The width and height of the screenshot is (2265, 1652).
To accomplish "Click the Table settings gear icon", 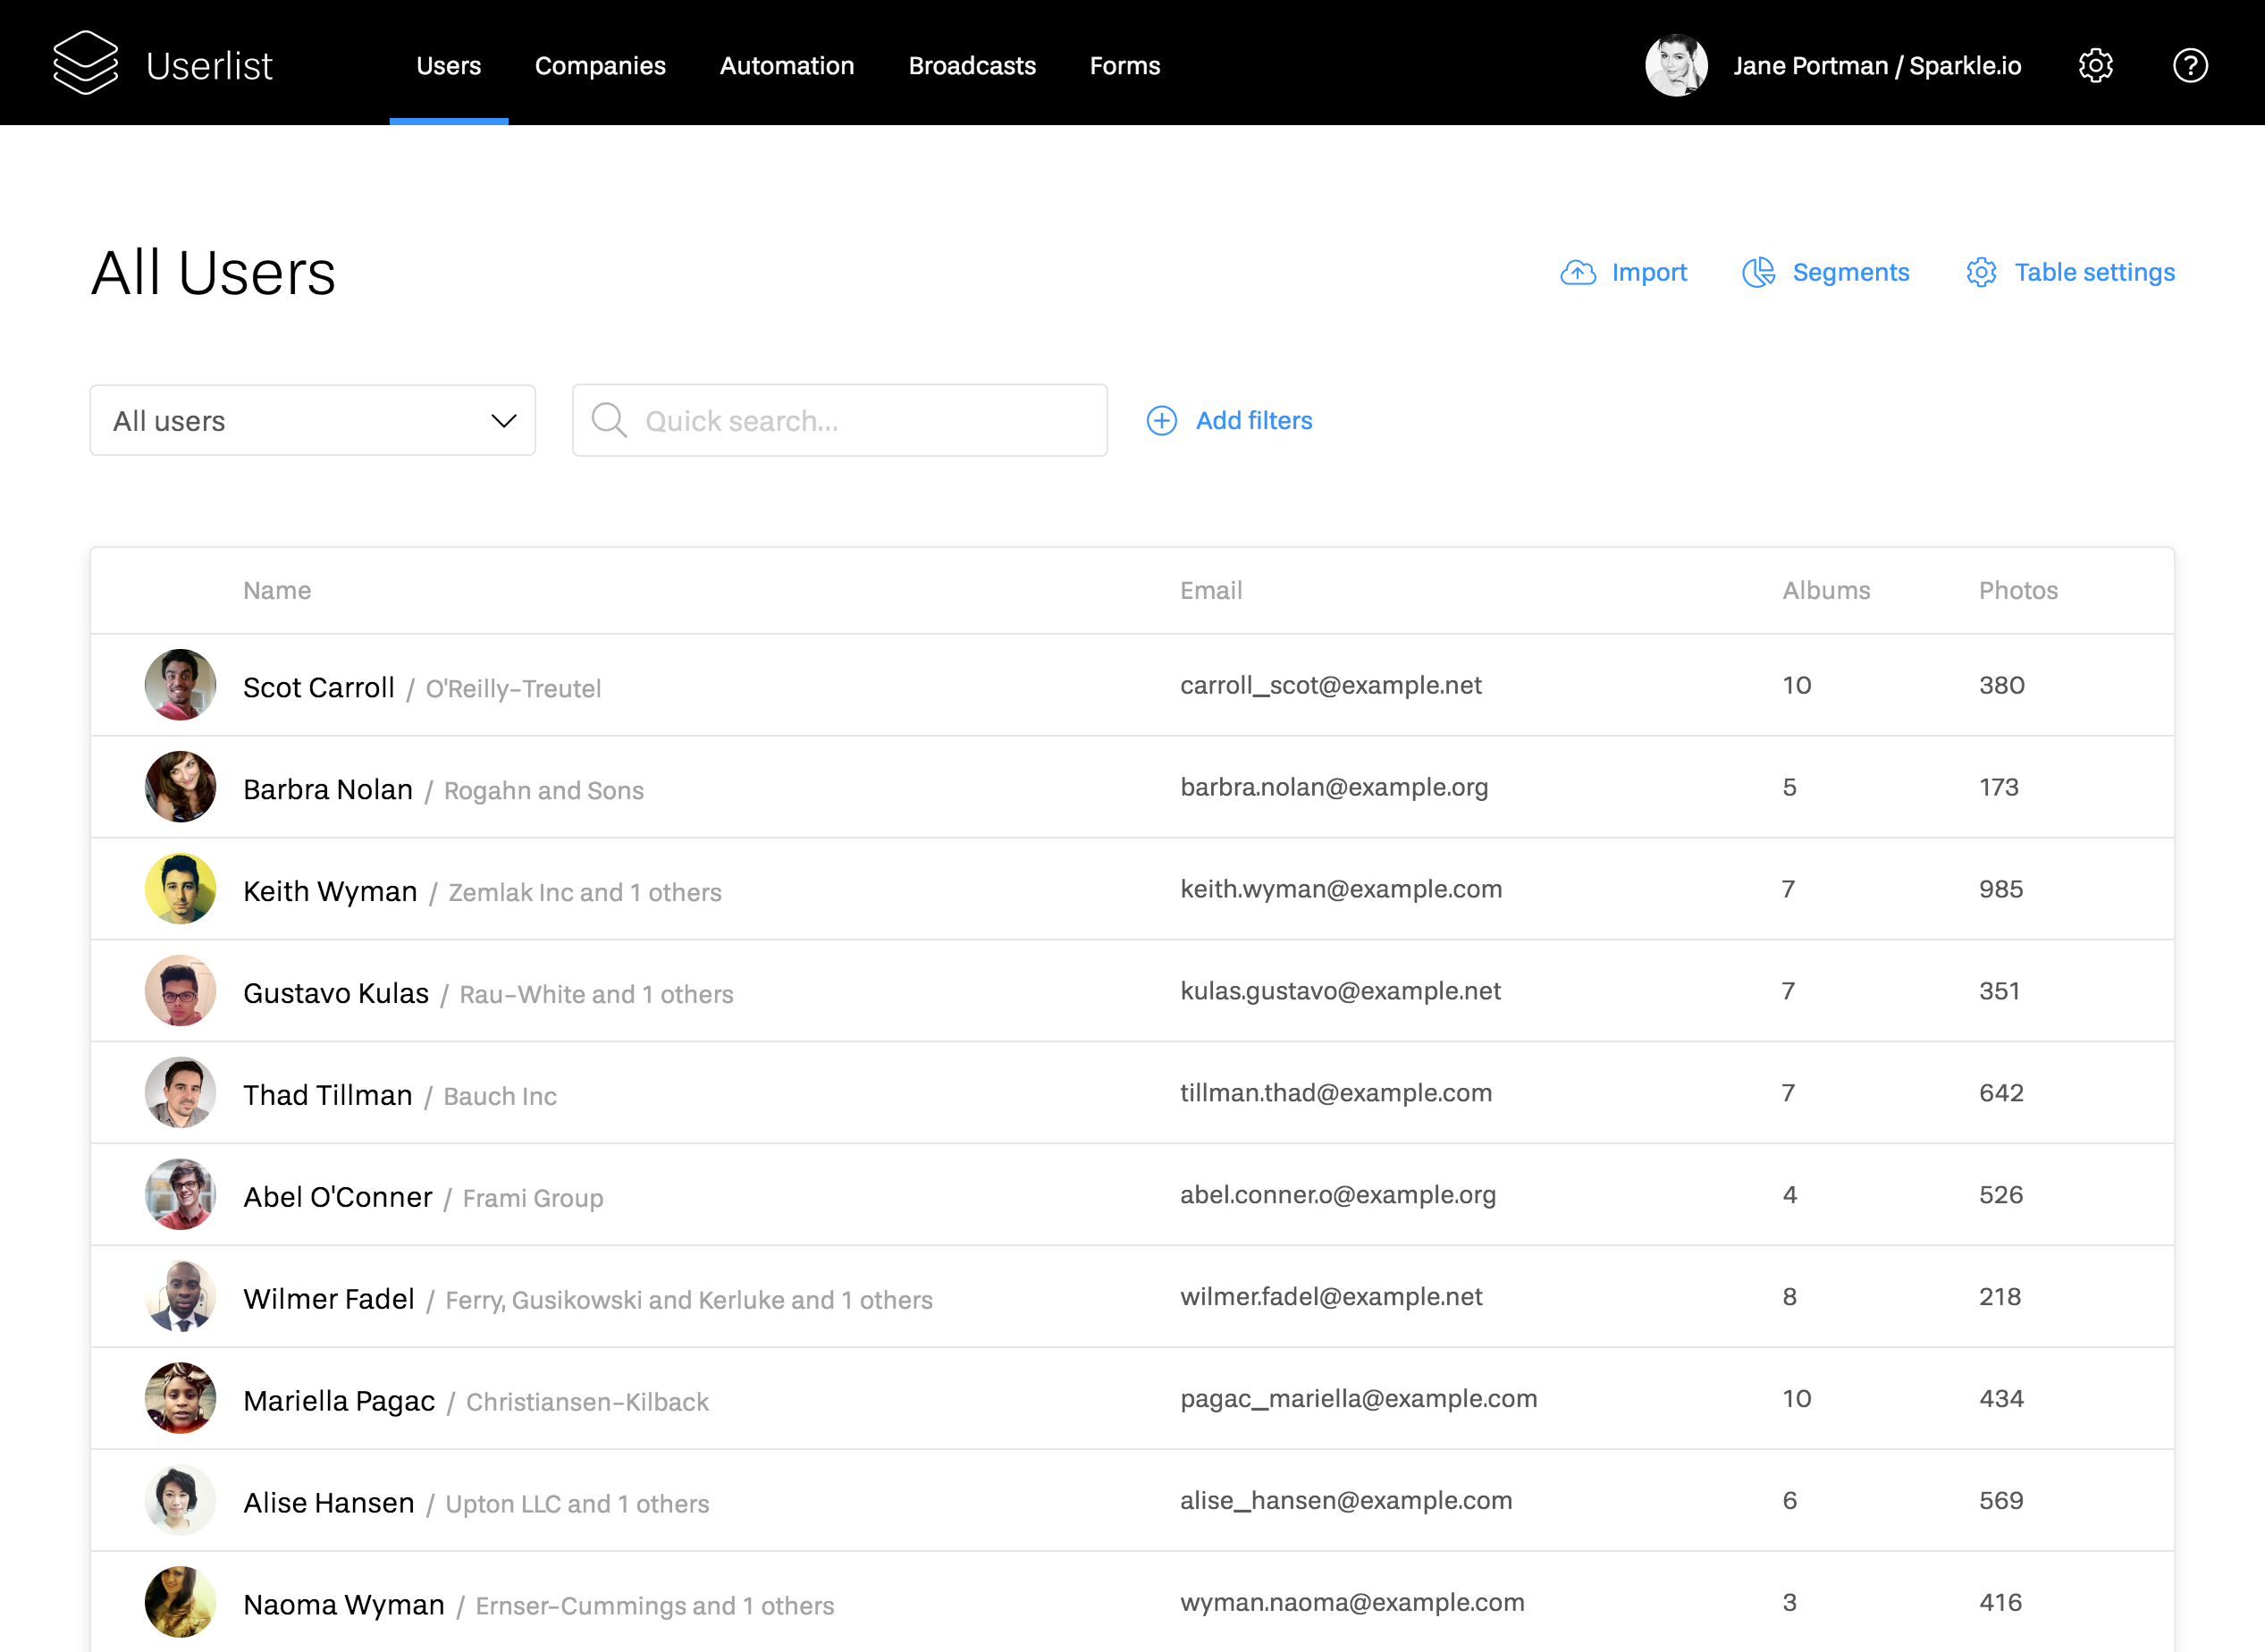I will click(1981, 273).
